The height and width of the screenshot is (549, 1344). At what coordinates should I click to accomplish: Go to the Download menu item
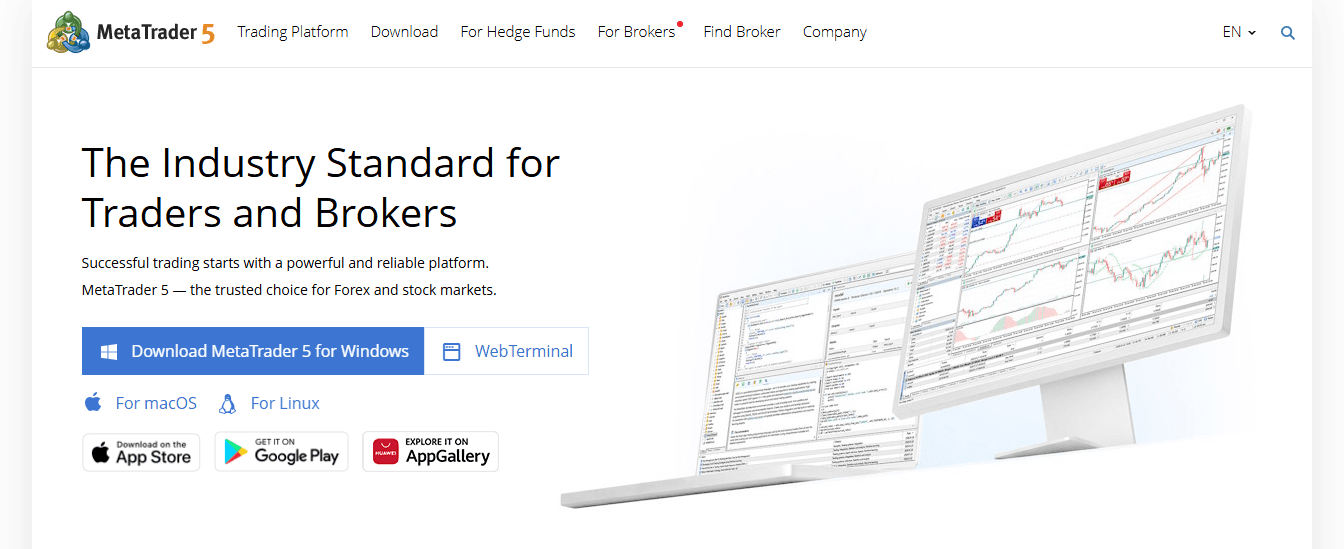pos(404,32)
